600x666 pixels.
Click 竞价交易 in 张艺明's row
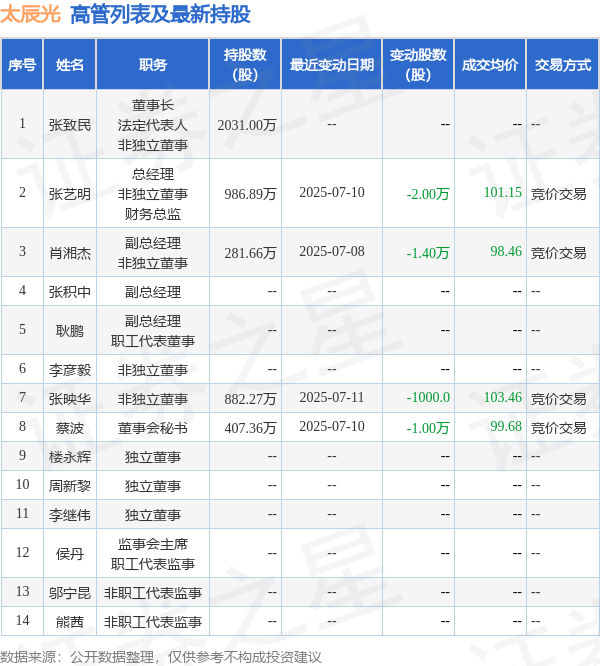point(558,194)
